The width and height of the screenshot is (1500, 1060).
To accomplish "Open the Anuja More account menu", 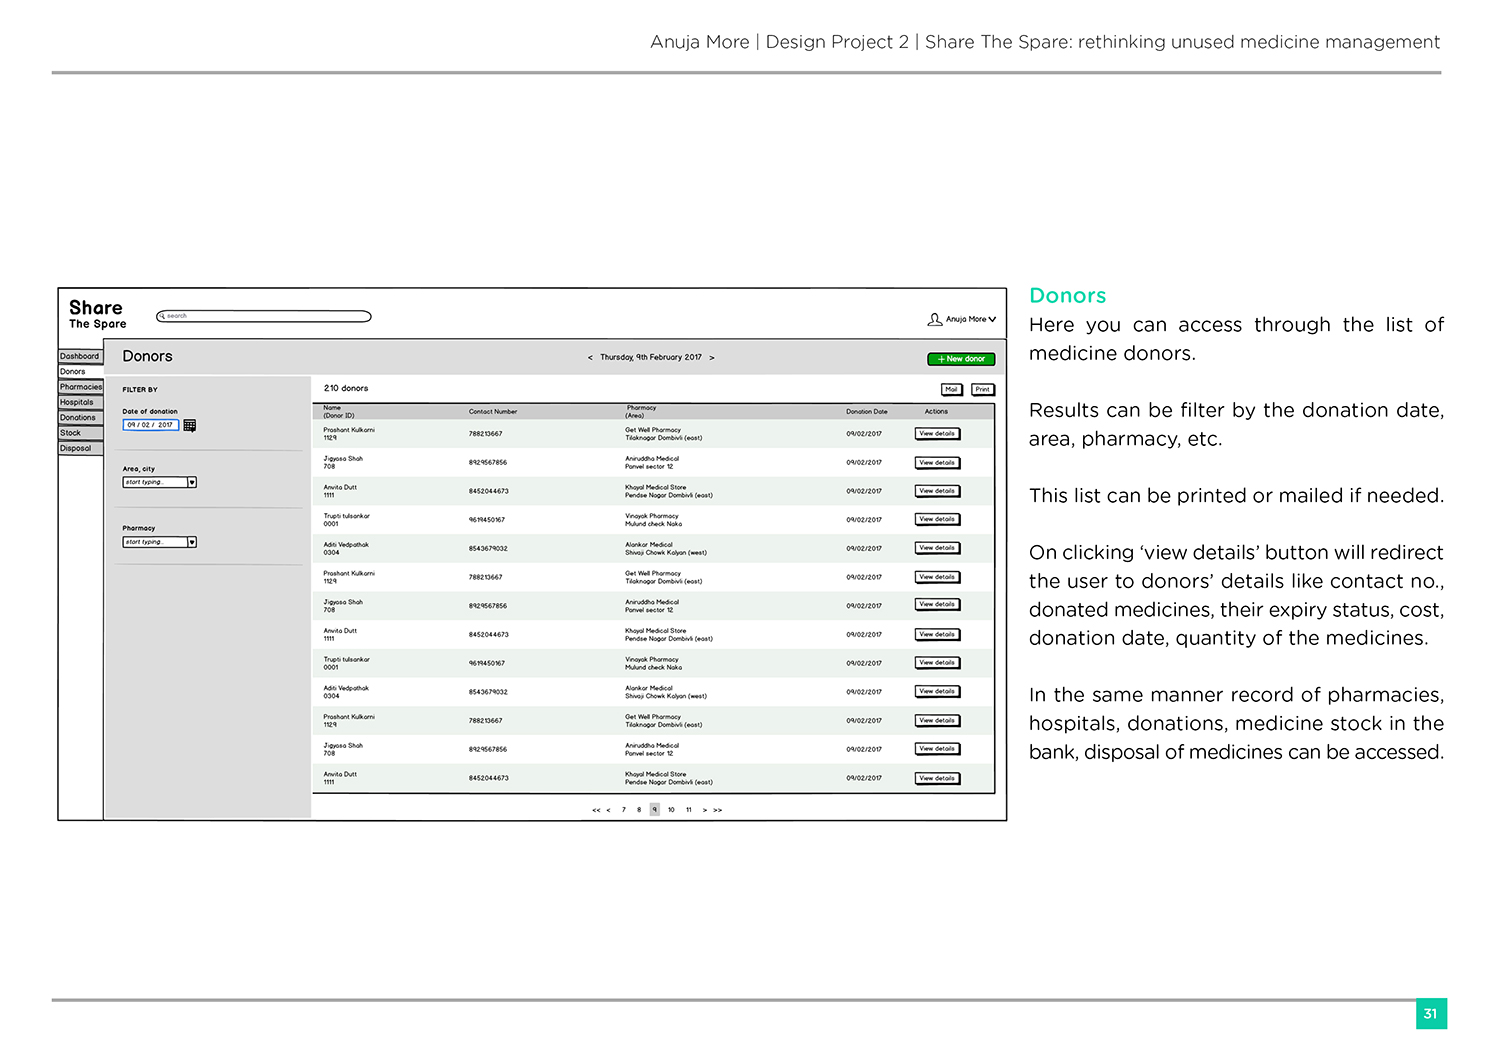I will click(971, 320).
